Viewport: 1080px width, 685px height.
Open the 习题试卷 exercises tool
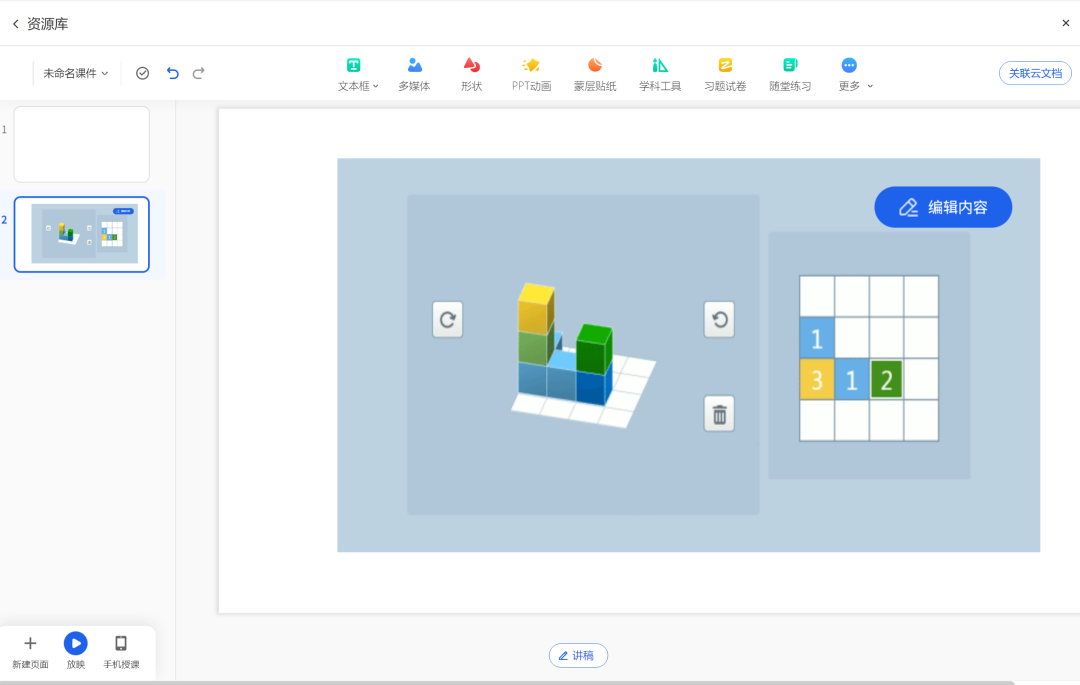(x=725, y=74)
